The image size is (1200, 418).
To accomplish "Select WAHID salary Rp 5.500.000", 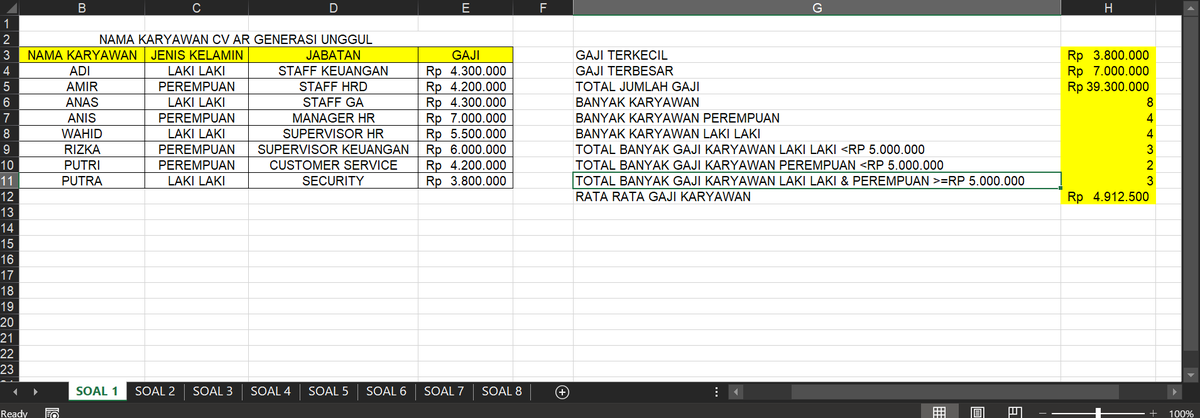I will point(467,134).
